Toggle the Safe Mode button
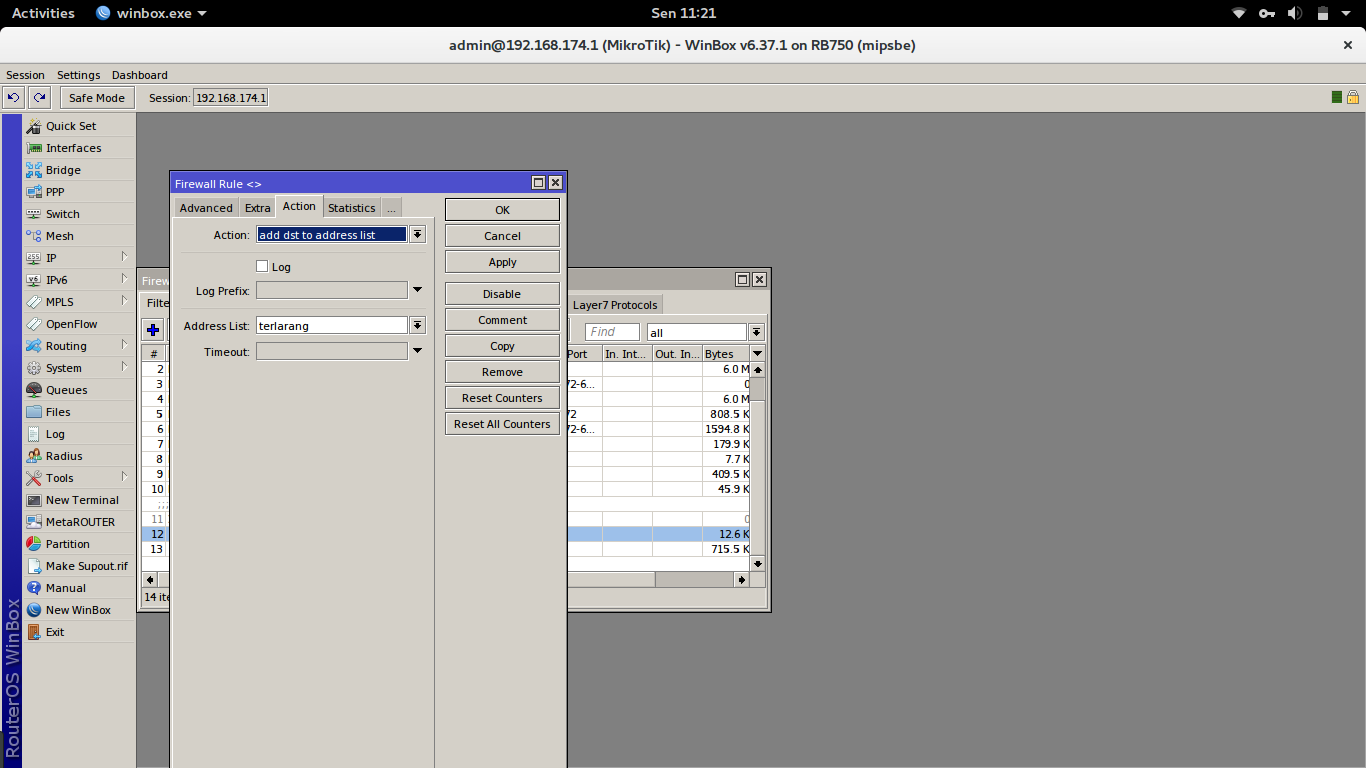1366x768 pixels. pyautogui.click(x=97, y=98)
